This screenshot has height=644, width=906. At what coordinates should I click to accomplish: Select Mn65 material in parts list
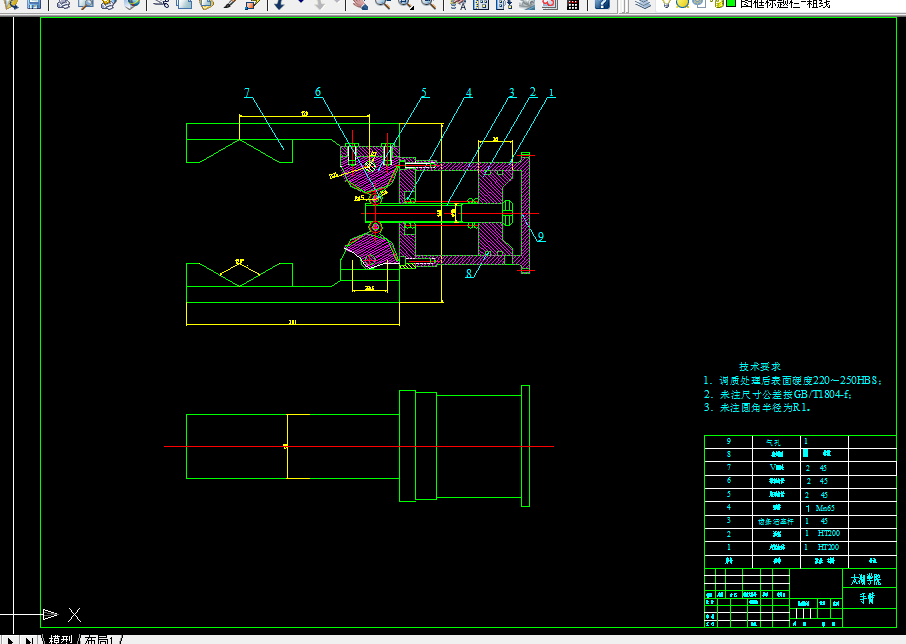(825, 508)
